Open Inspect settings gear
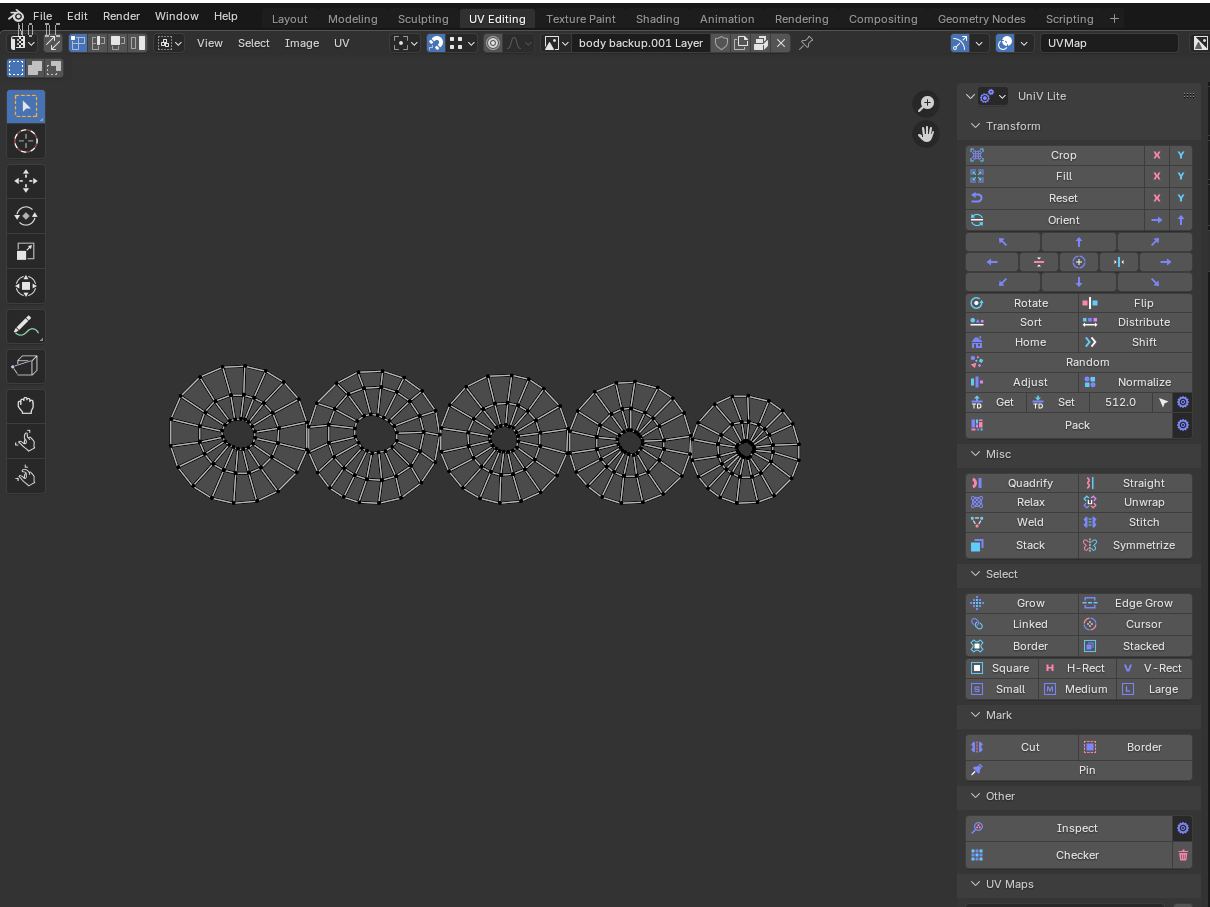Viewport: 1210px width, 907px height. coord(1183,828)
